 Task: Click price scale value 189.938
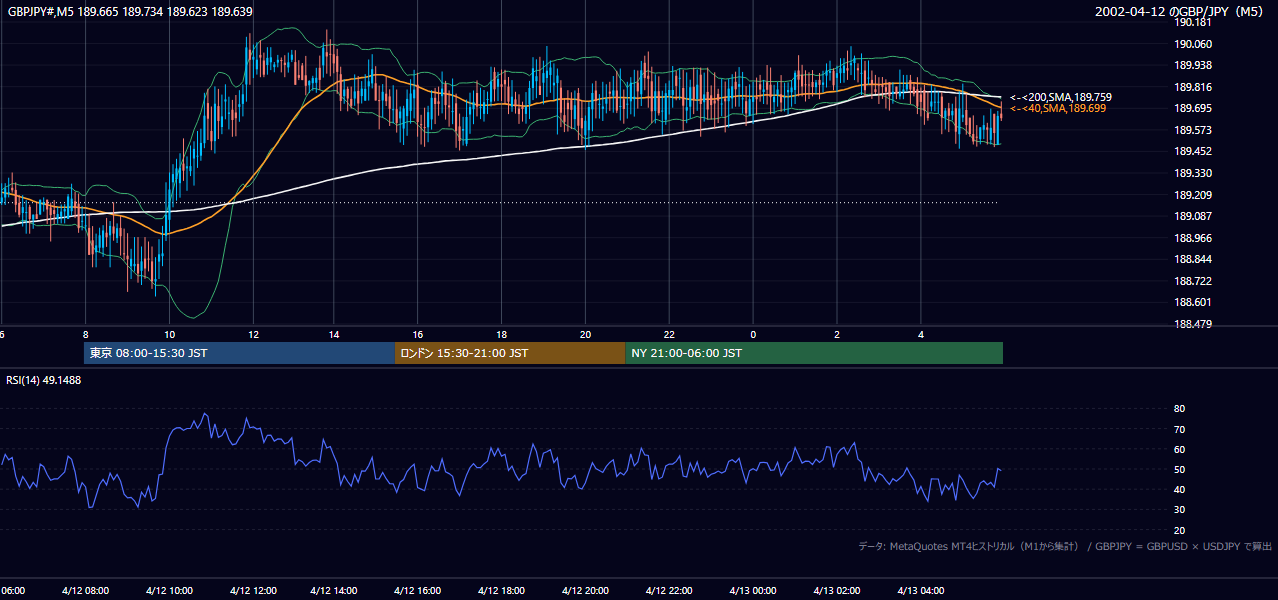click(1193, 65)
